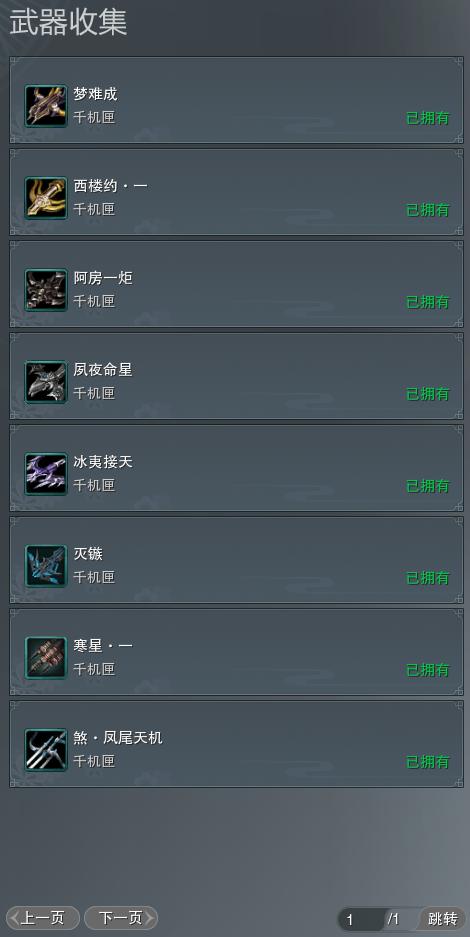Go to next page with 下一页
The image size is (470, 937).
click(x=121, y=918)
